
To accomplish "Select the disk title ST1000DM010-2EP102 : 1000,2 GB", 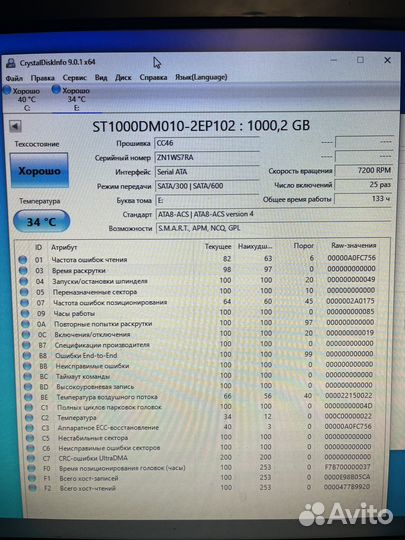I will click(x=201, y=126).
